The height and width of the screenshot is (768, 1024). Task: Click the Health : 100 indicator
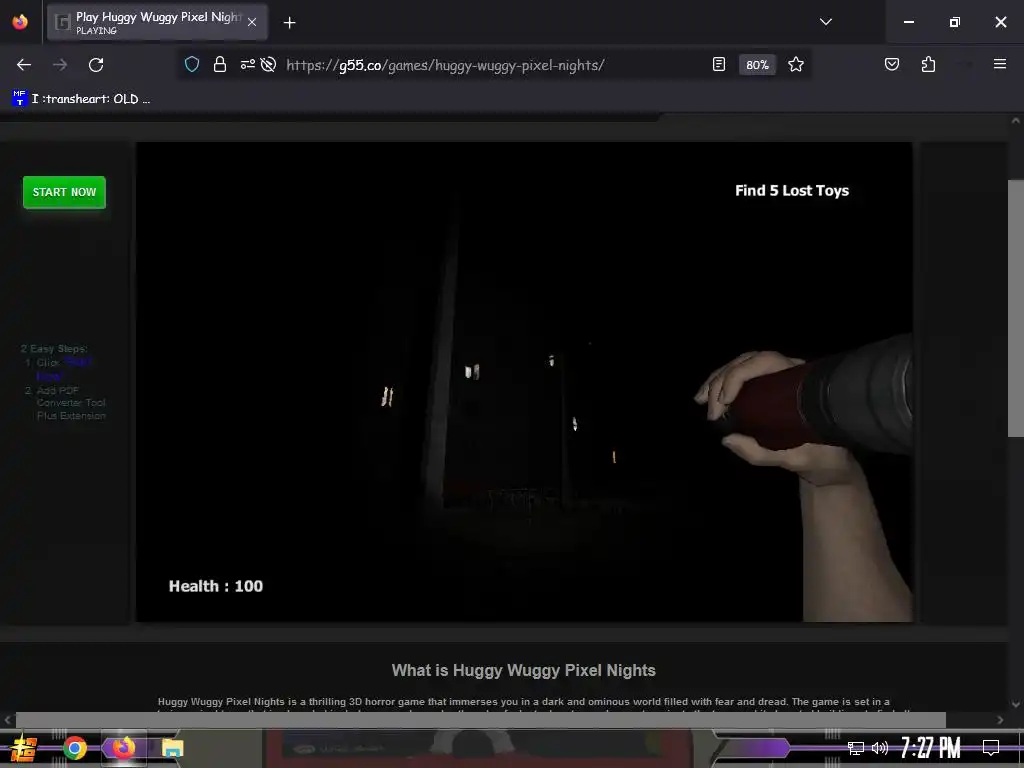point(216,586)
